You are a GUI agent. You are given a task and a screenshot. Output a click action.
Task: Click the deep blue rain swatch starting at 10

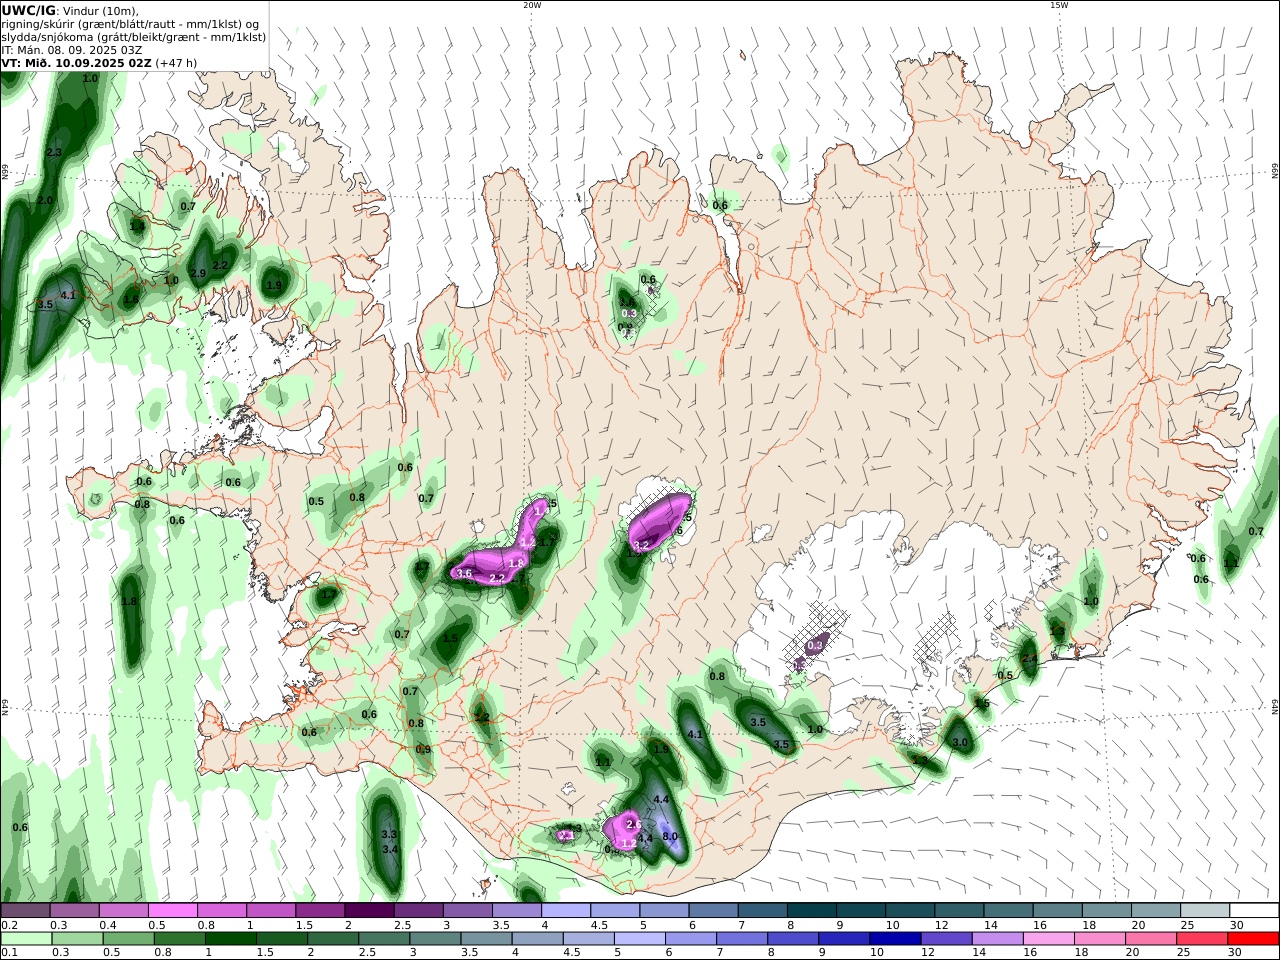click(895, 939)
